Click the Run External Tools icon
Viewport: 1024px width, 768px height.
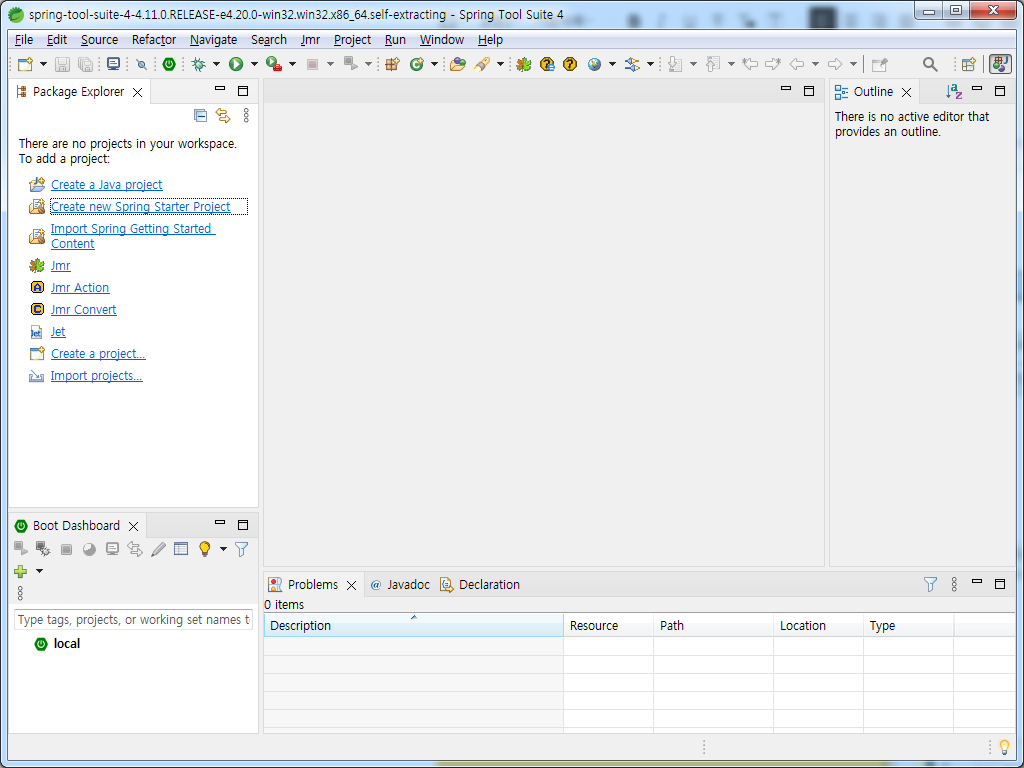pyautogui.click(x=274, y=64)
